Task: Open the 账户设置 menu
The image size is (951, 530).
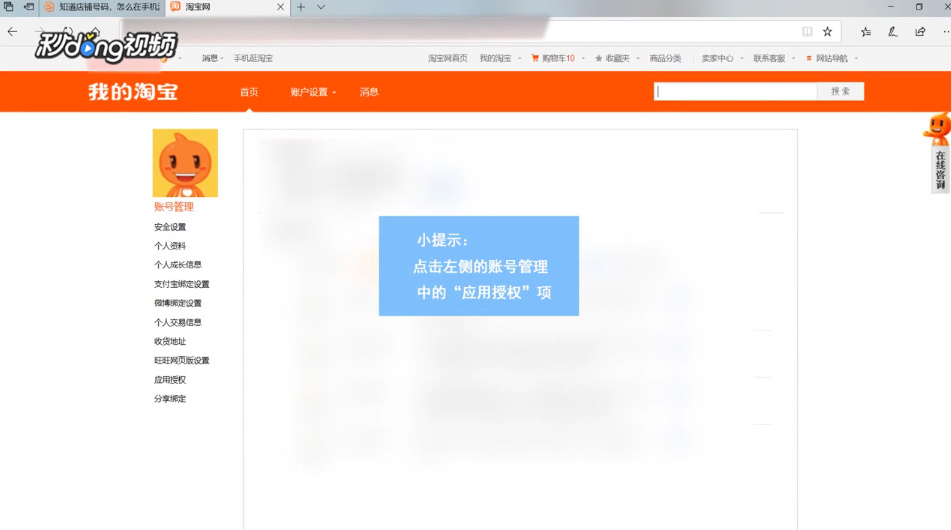Action: click(312, 92)
